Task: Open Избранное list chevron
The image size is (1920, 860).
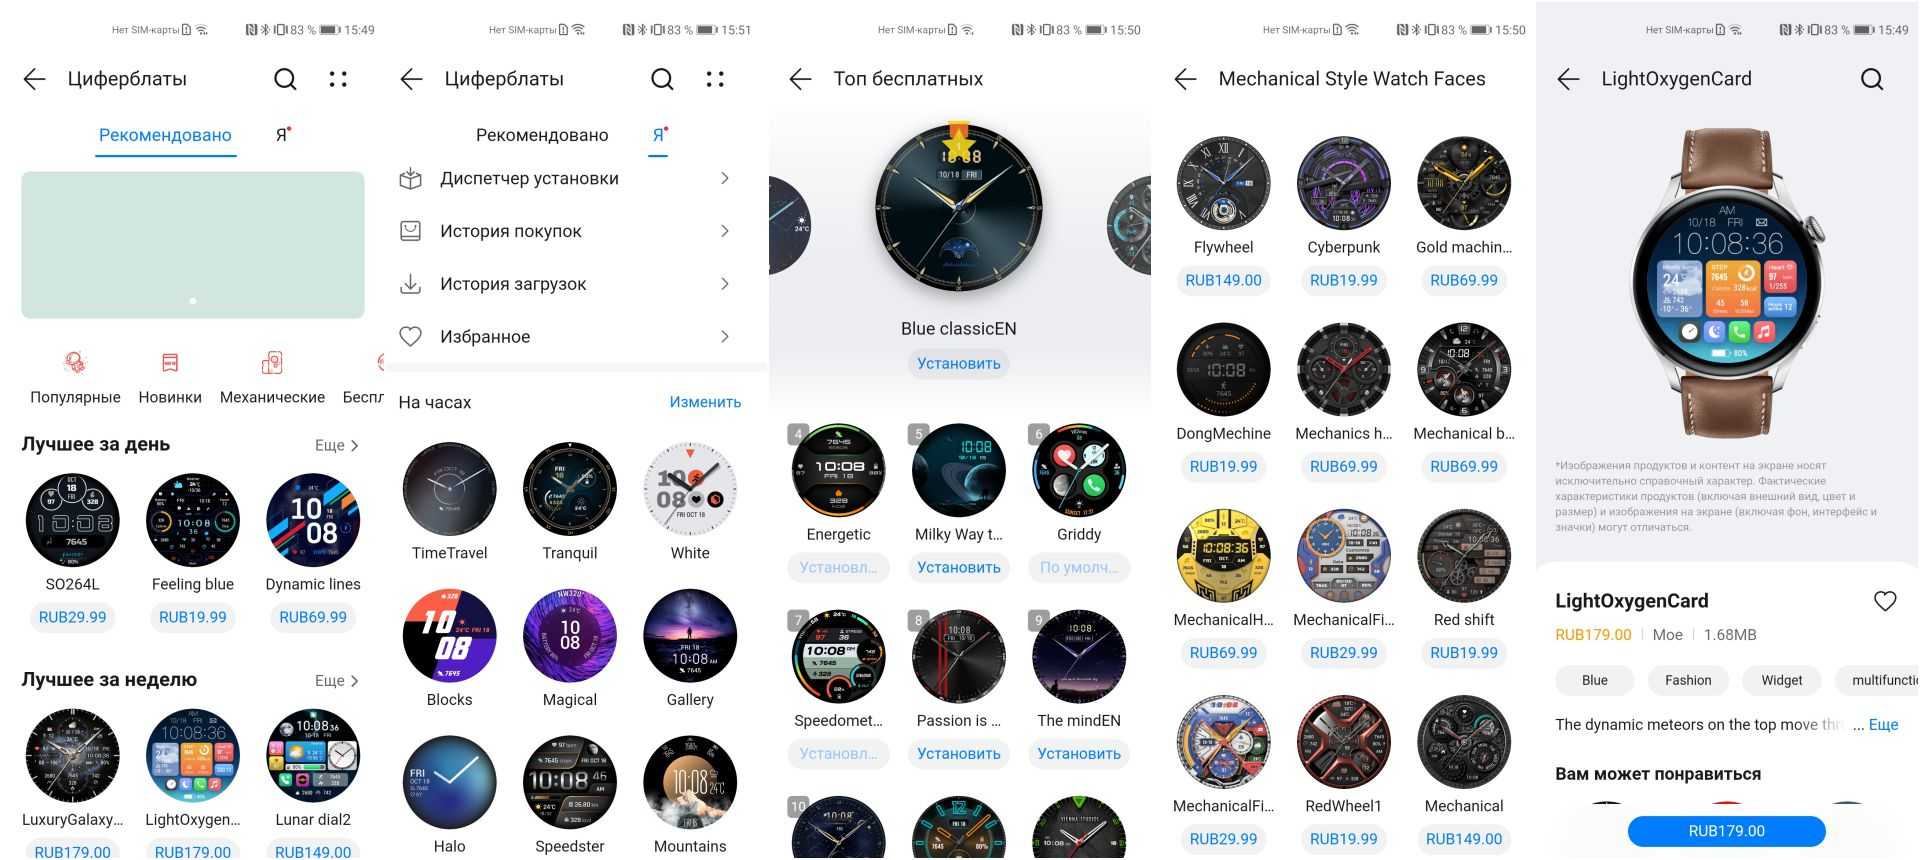Action: pos(725,337)
